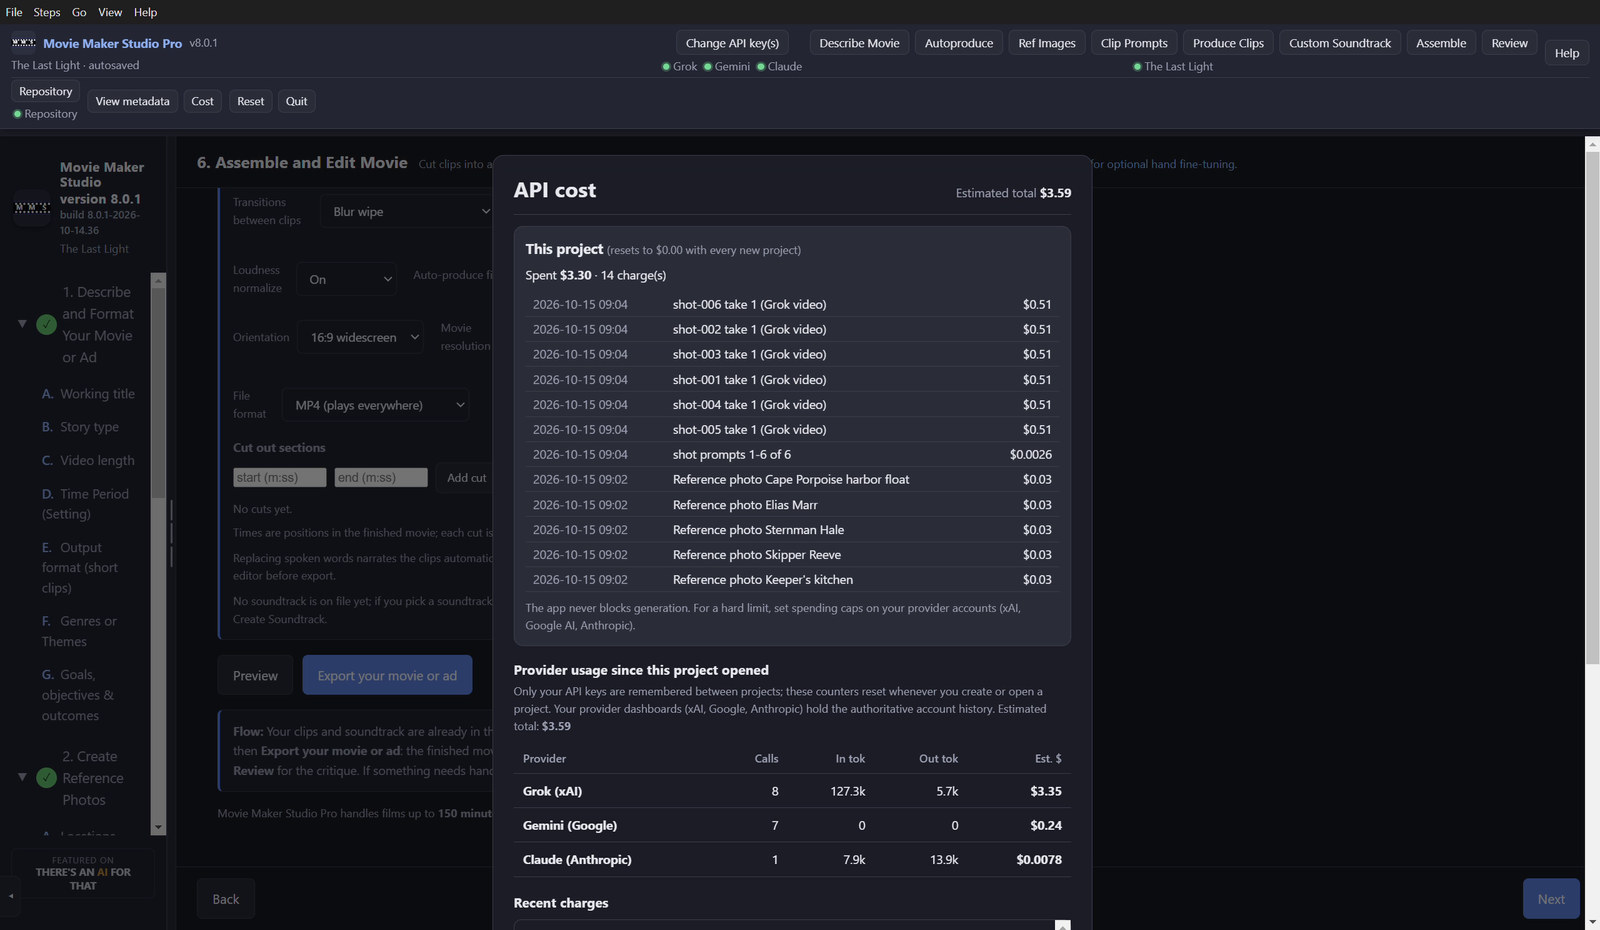This screenshot has height=930, width=1600.
Task: Click View metadata button
Action: [132, 101]
